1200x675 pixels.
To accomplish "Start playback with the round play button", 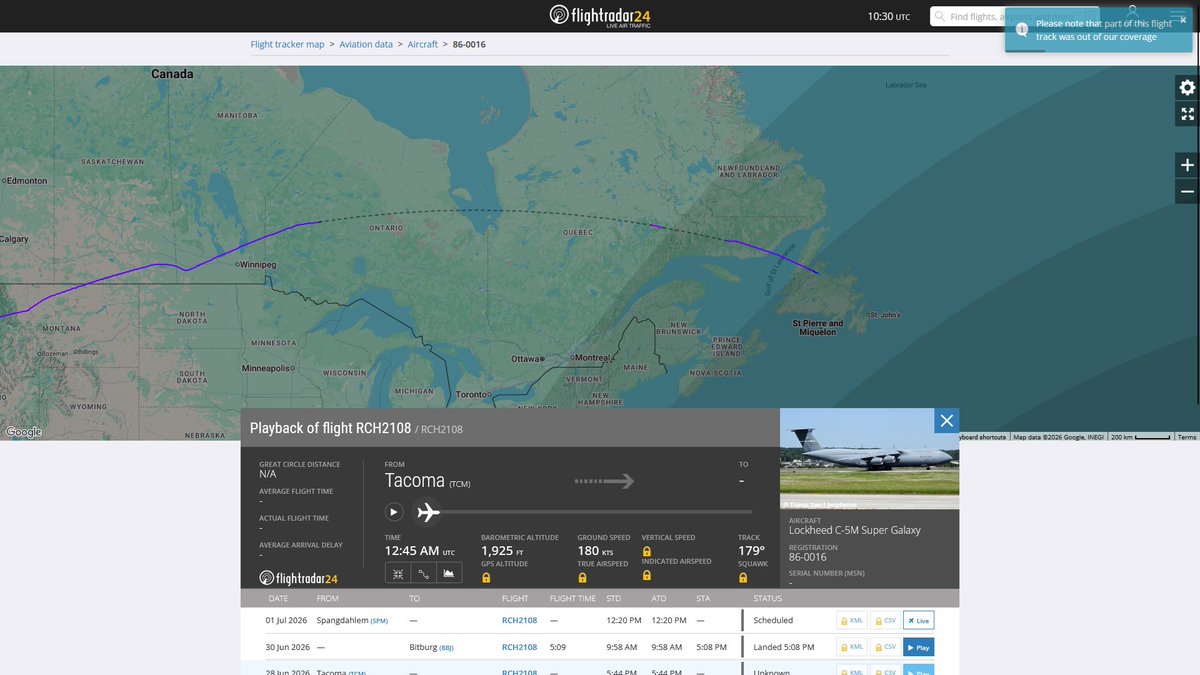I will pyautogui.click(x=394, y=511).
